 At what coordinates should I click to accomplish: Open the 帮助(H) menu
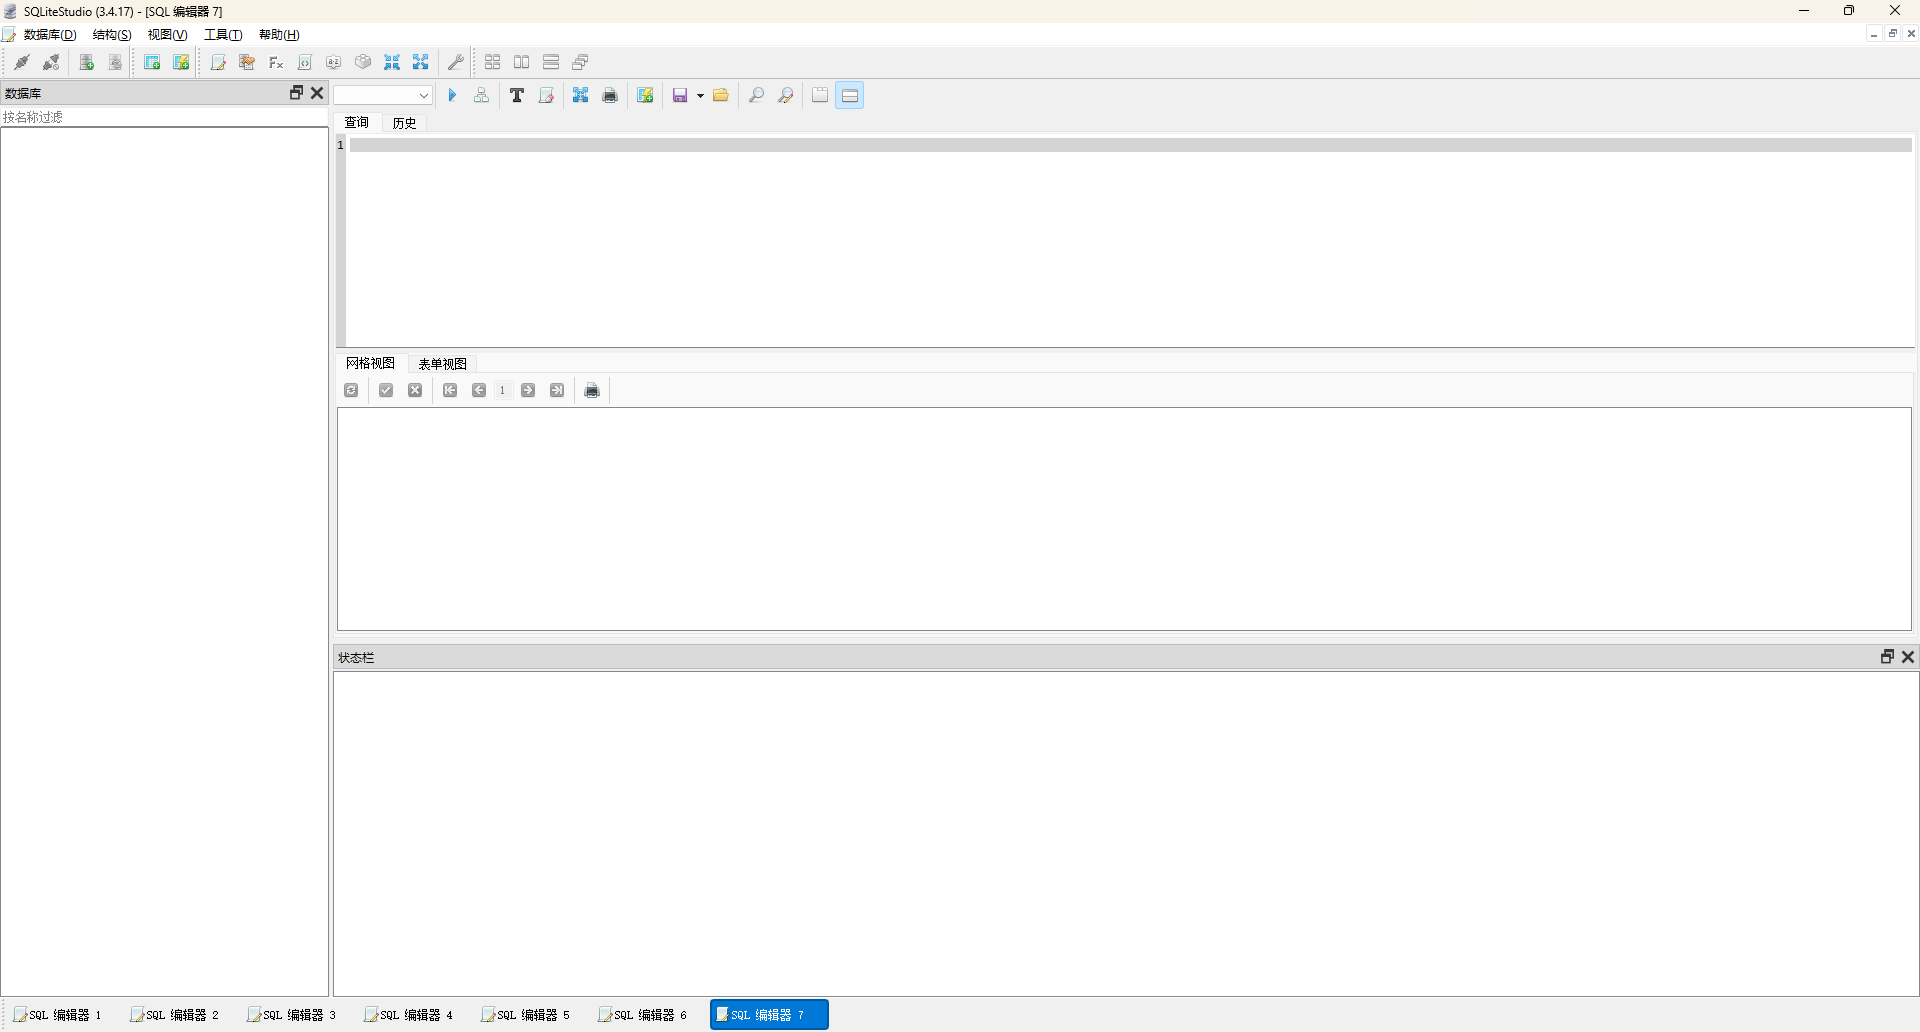pyautogui.click(x=279, y=35)
